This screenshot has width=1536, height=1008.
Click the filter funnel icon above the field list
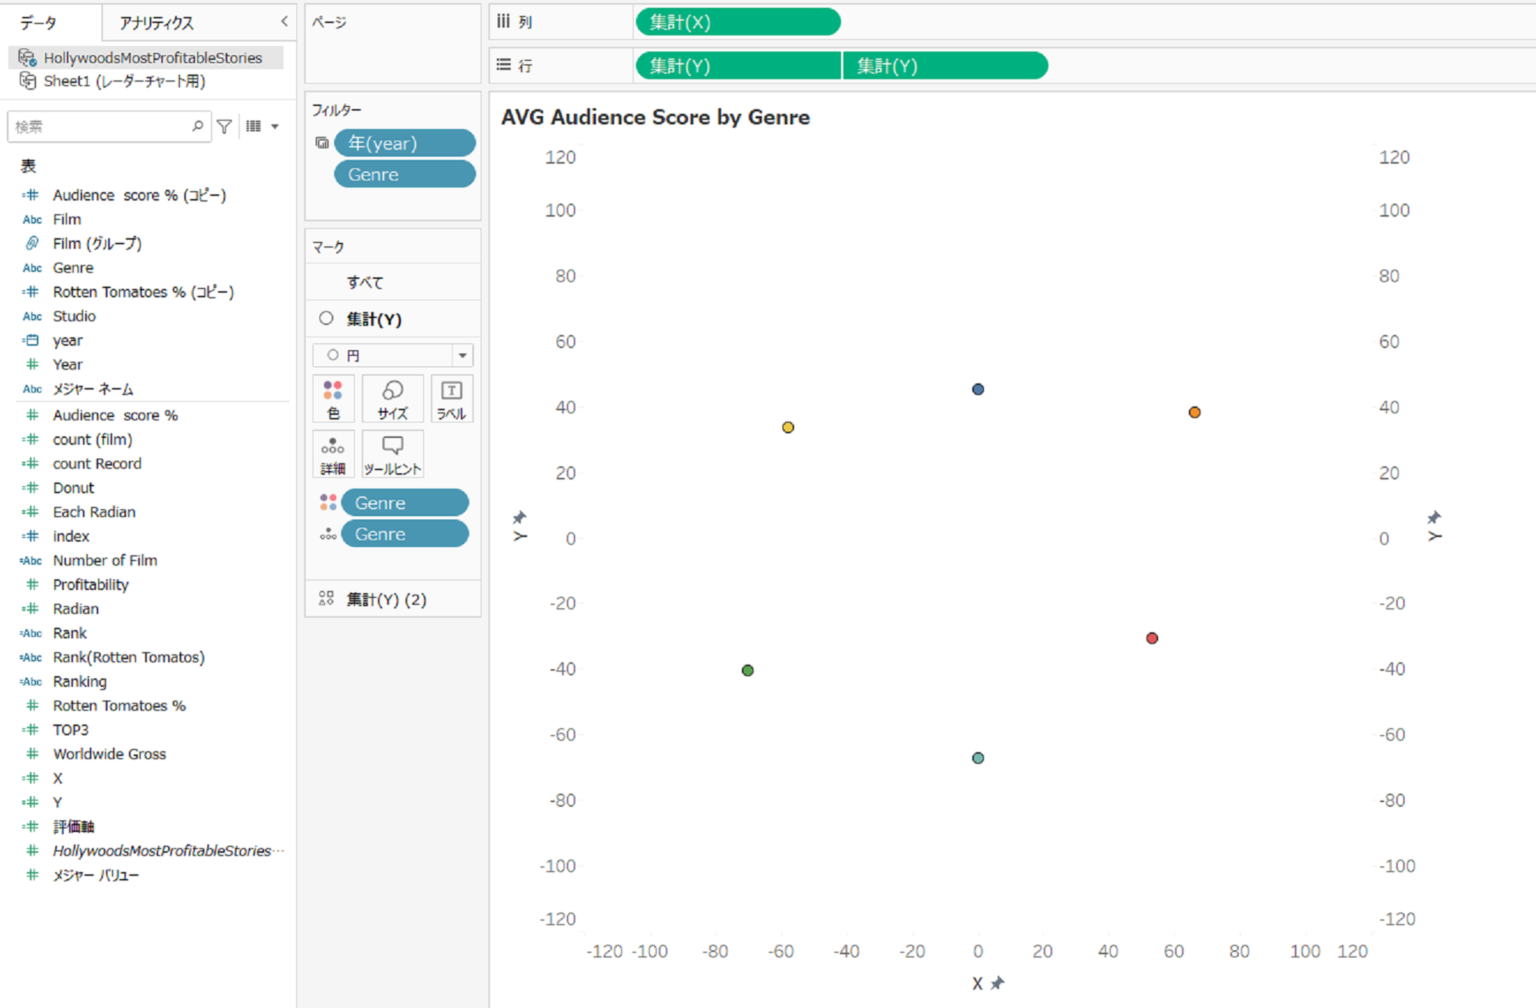pos(224,126)
